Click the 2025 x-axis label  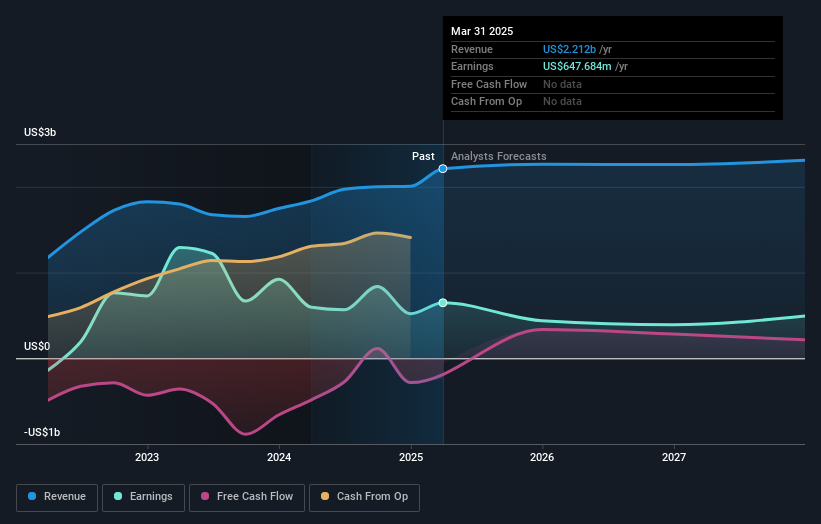411,457
